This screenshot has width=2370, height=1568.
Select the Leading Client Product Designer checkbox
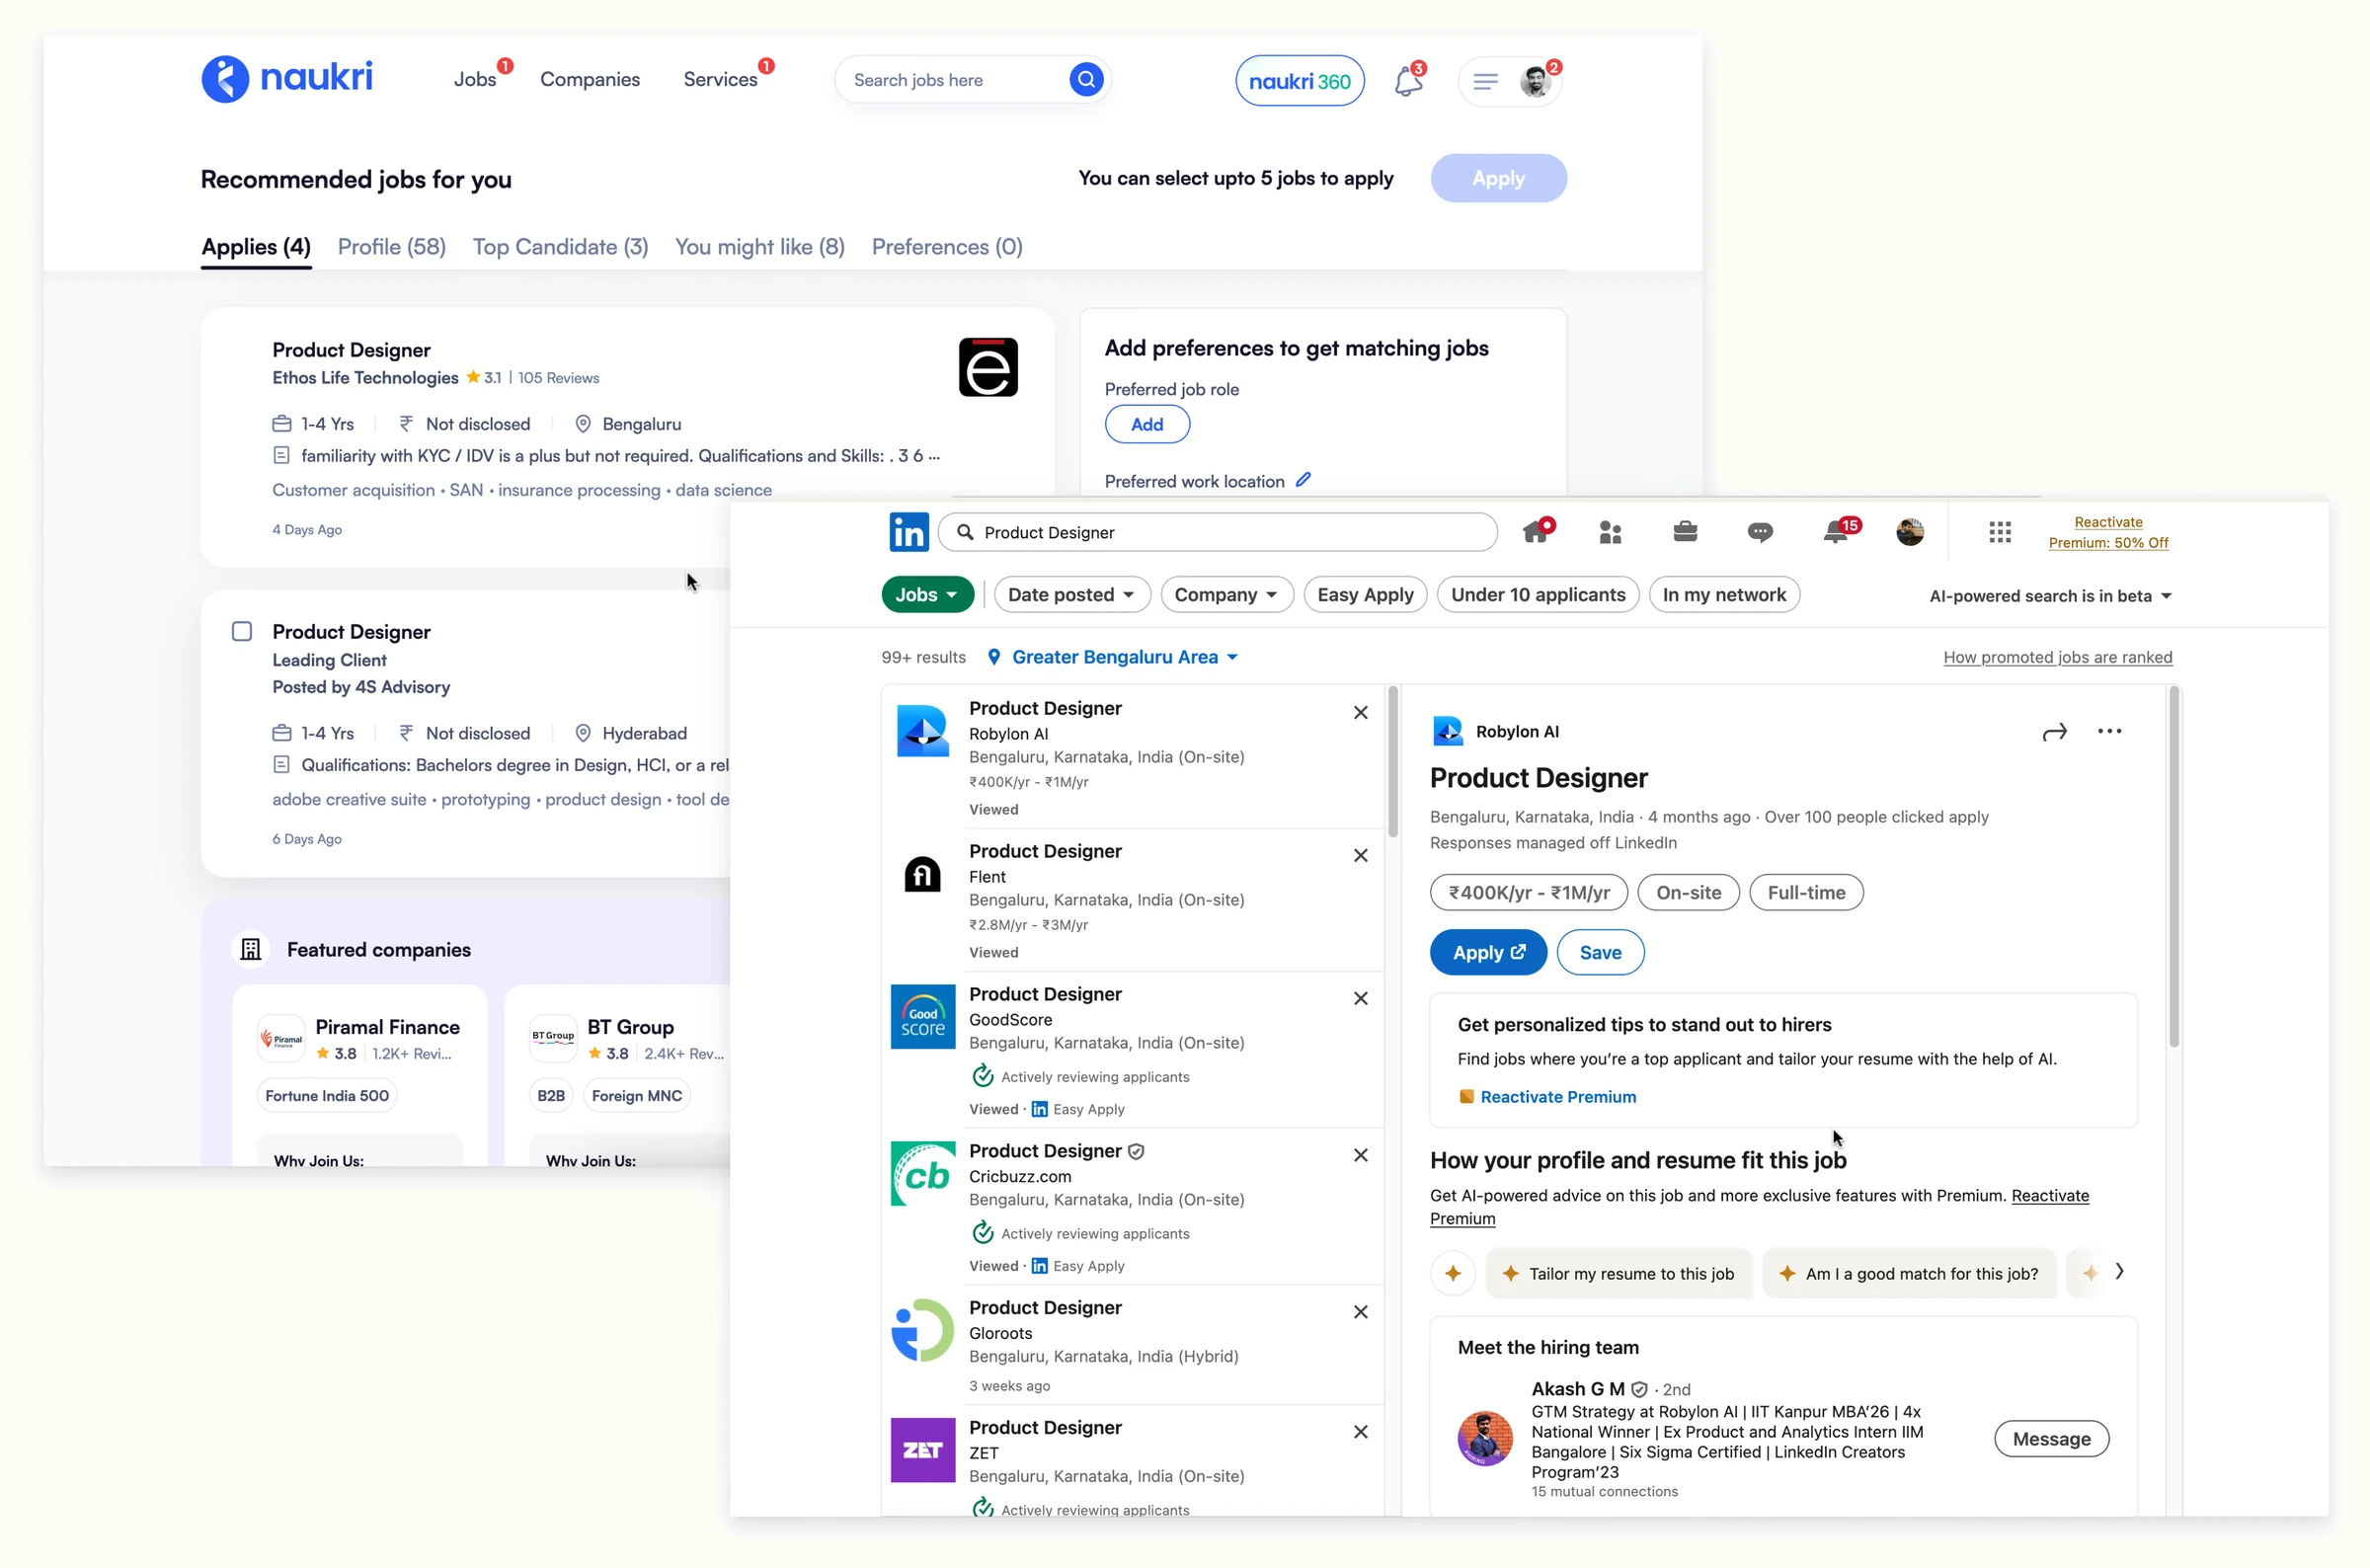[x=241, y=631]
